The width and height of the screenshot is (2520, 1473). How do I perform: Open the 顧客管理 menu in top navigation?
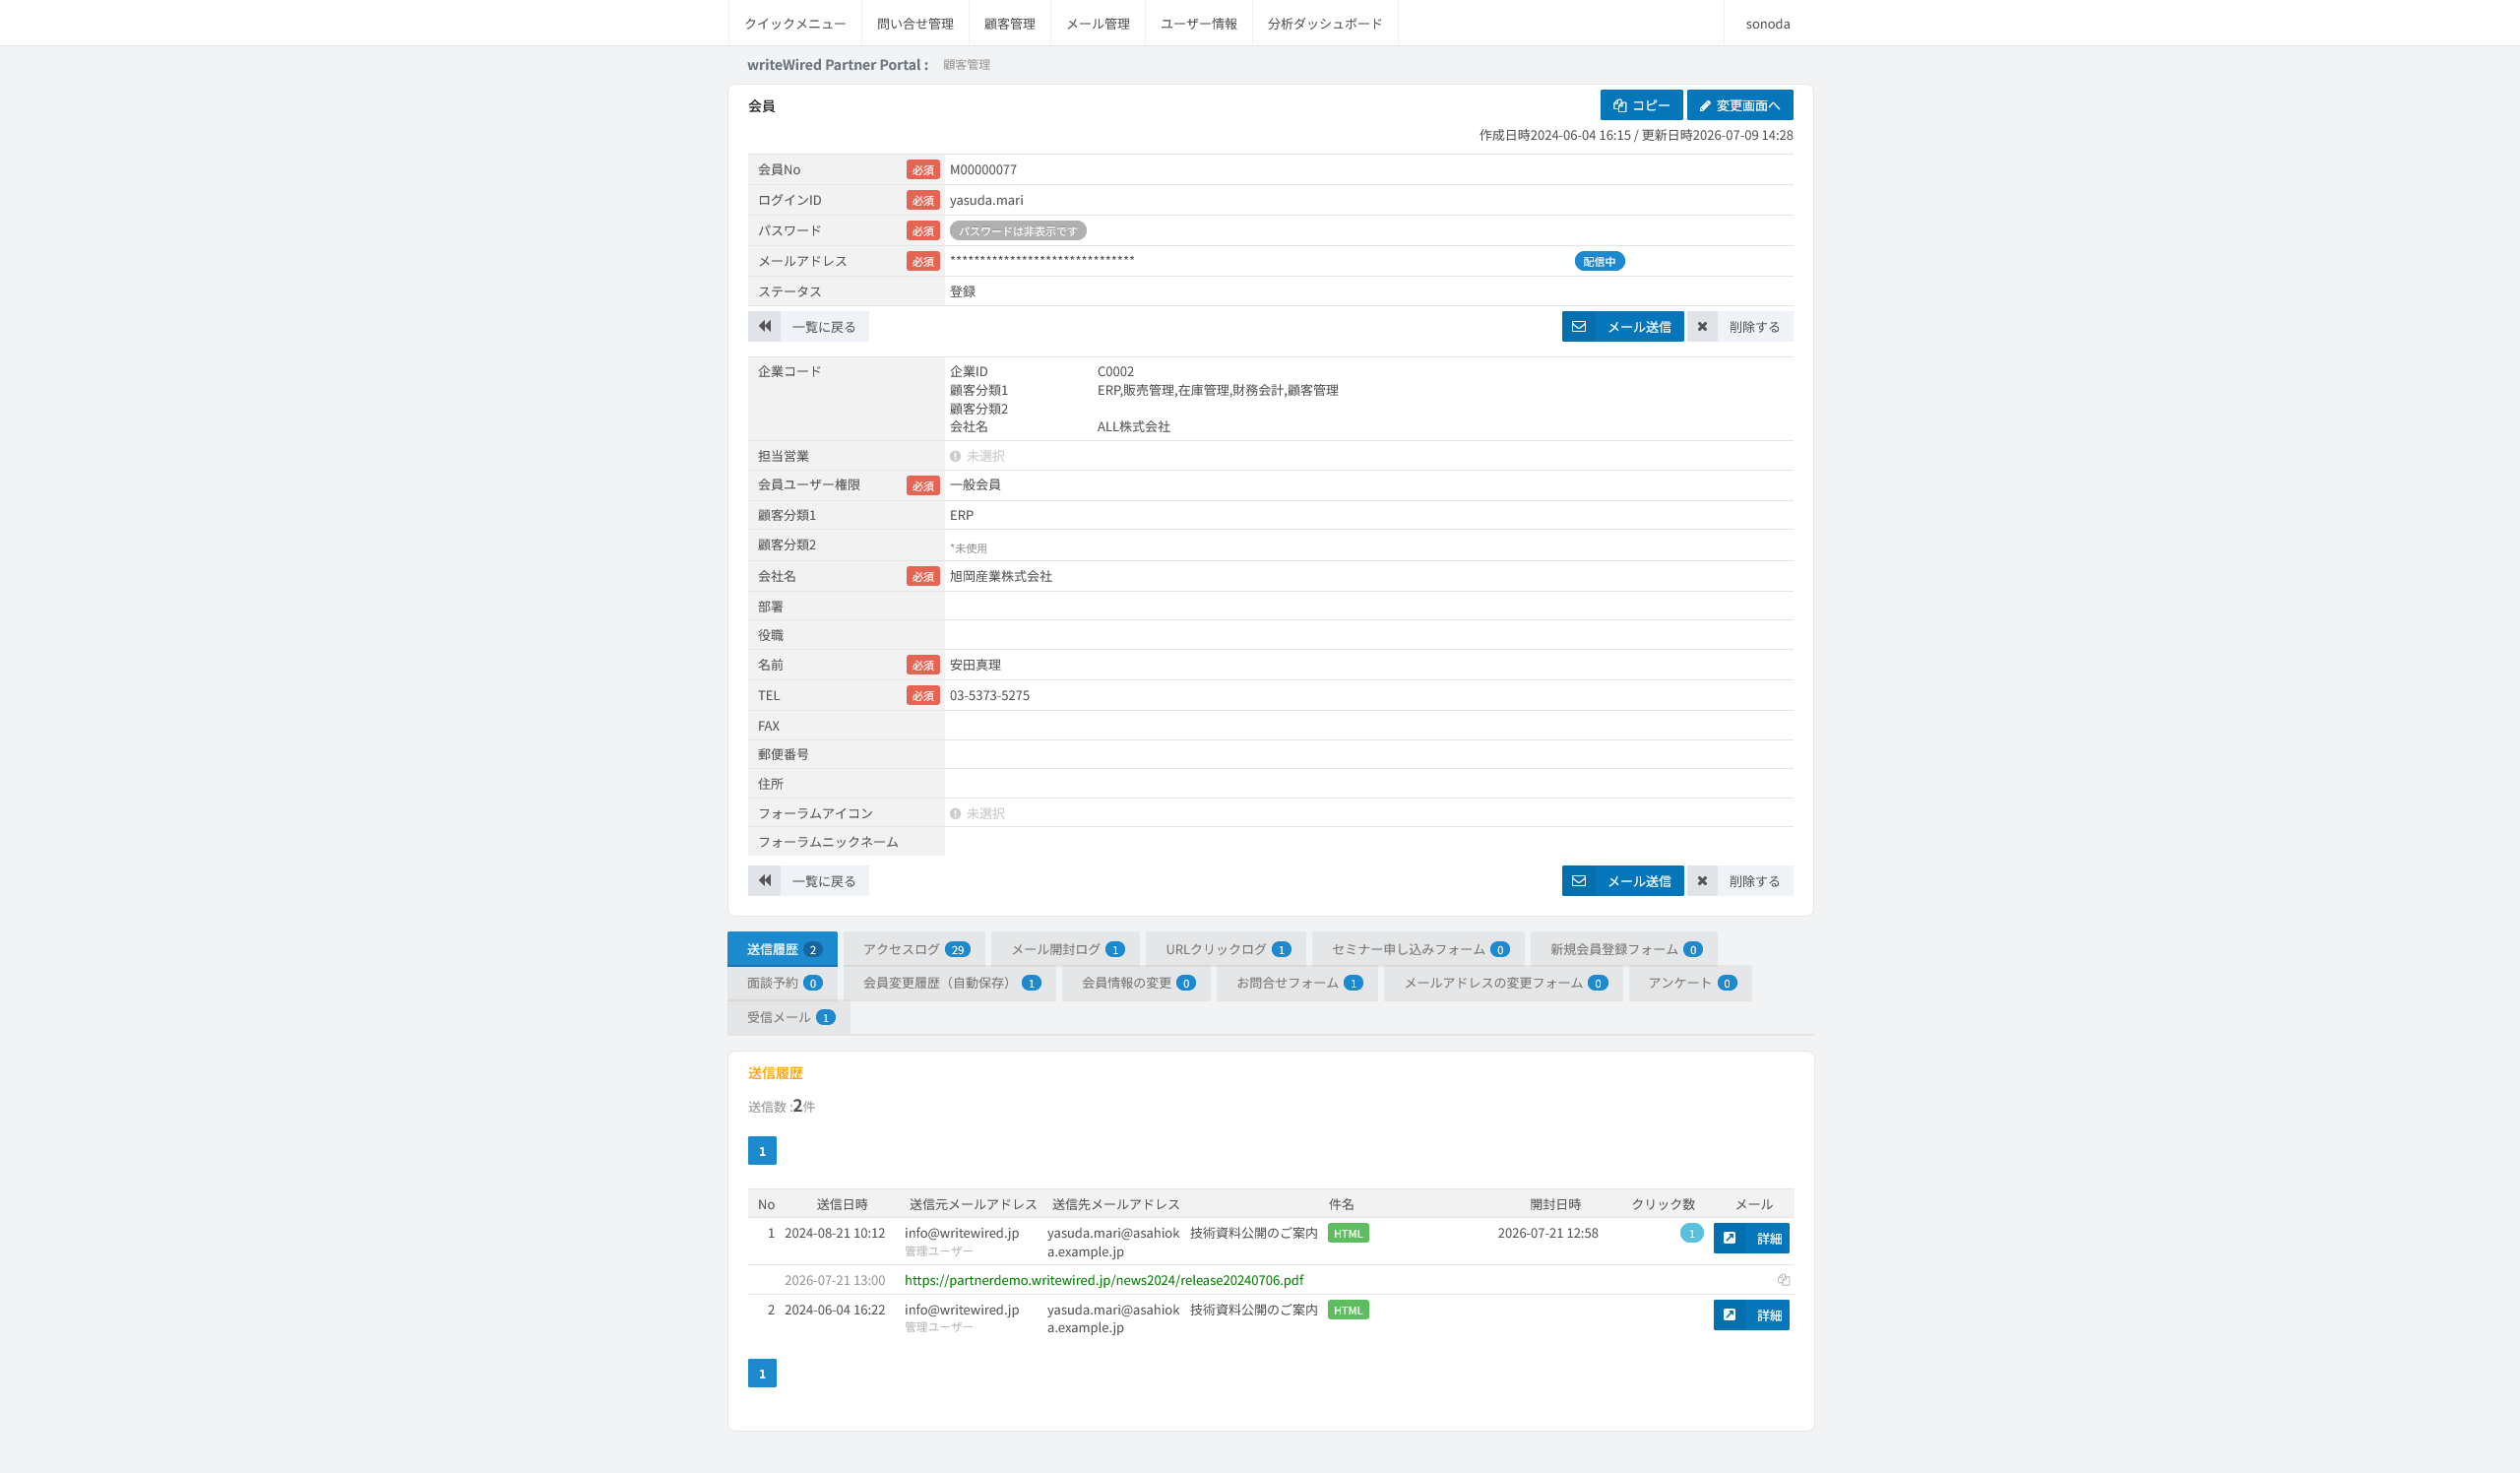[x=1009, y=23]
